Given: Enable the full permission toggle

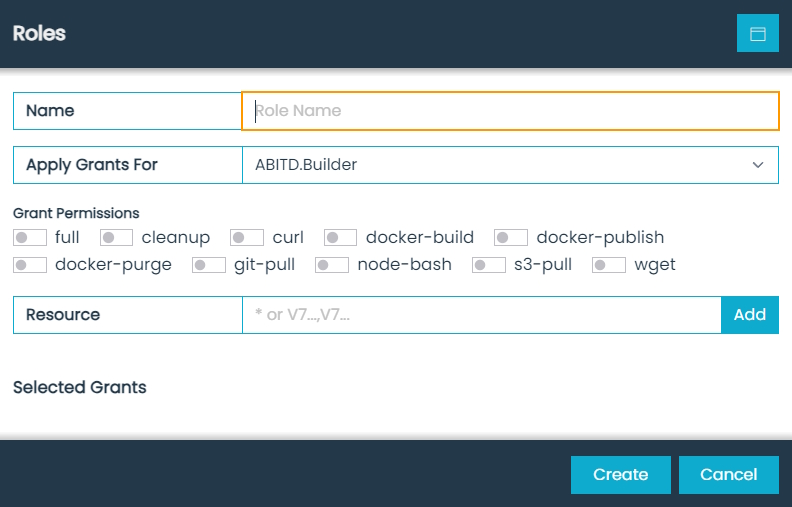Looking at the screenshot, I should click(x=30, y=238).
